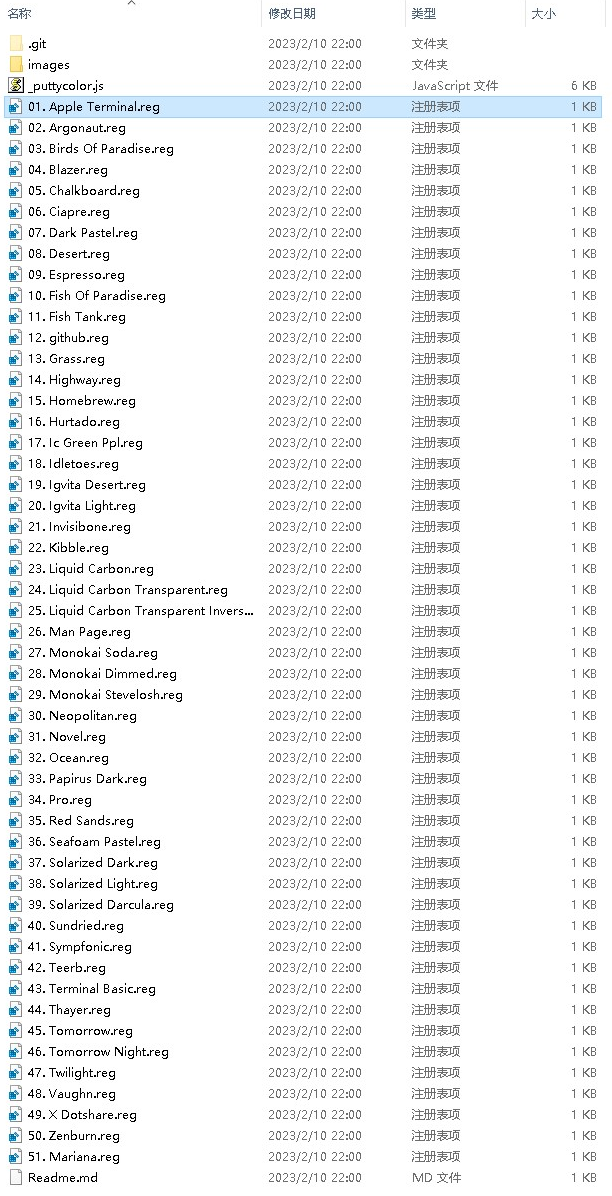612x1196 pixels.
Task: Click the registry icon of 05. Chalkboard.reg
Action: click(16, 191)
